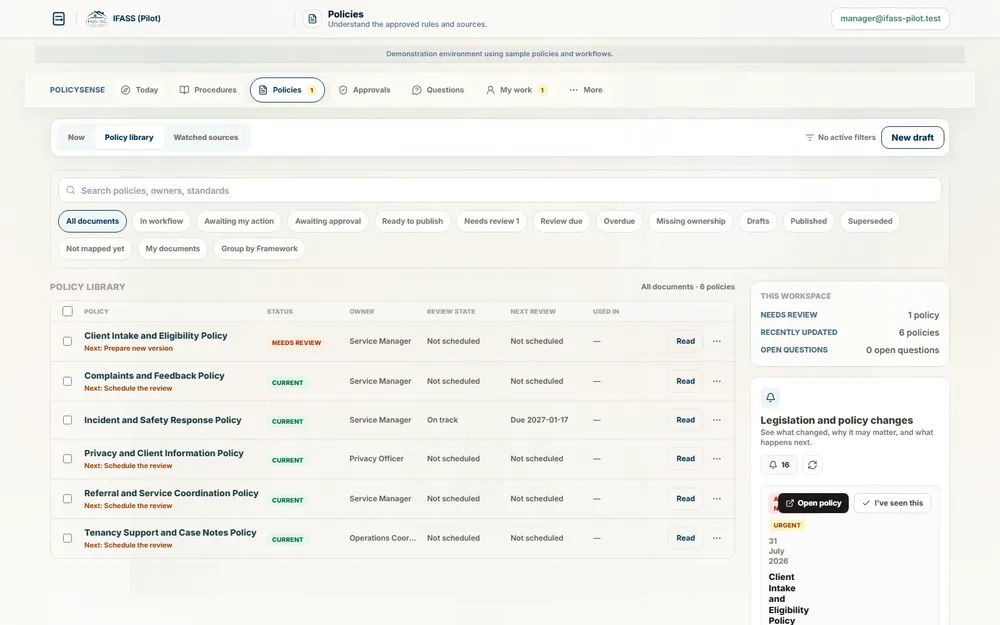The width and height of the screenshot is (1000, 625).
Task: Click the I've seen this button
Action: (x=892, y=503)
